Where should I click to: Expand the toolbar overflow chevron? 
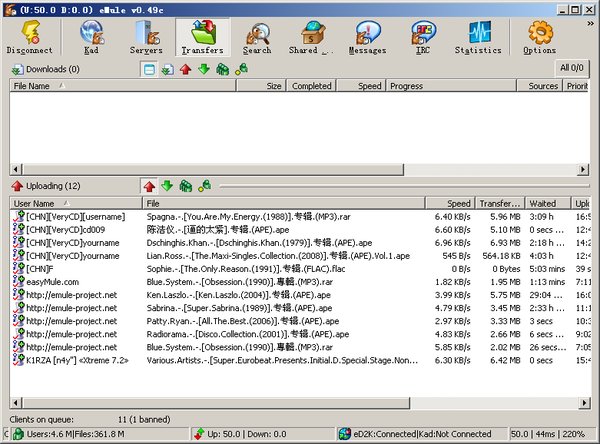[590, 24]
